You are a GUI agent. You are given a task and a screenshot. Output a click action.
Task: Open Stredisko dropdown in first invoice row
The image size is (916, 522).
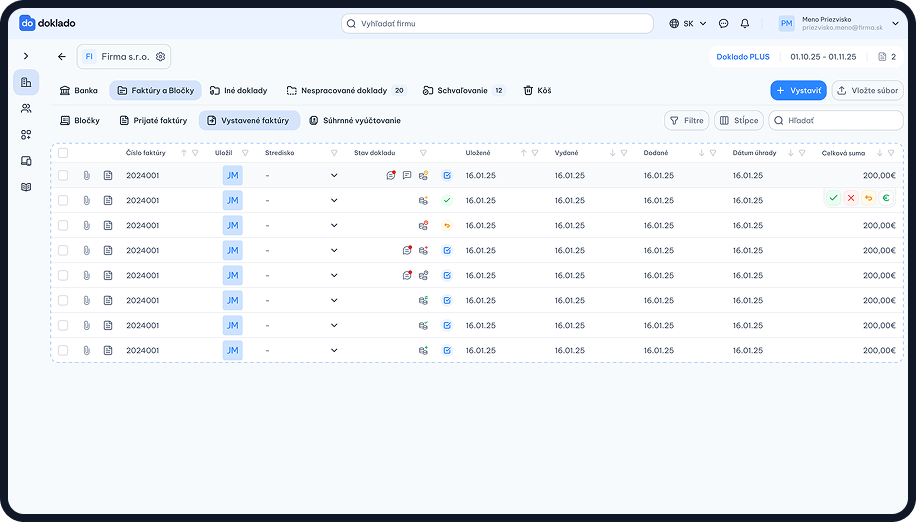coord(334,175)
